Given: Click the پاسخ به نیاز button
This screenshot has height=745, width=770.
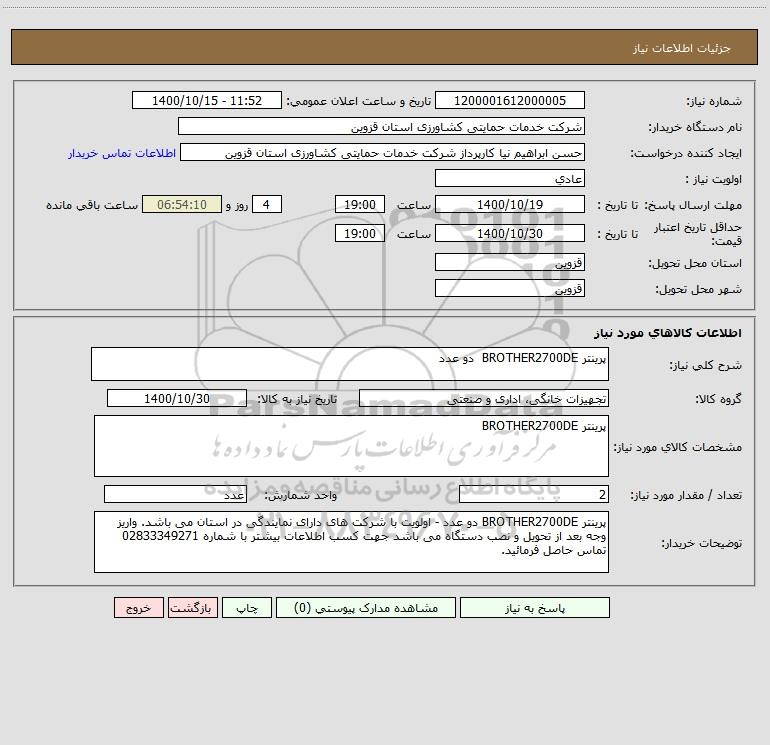Looking at the screenshot, I should 534,608.
